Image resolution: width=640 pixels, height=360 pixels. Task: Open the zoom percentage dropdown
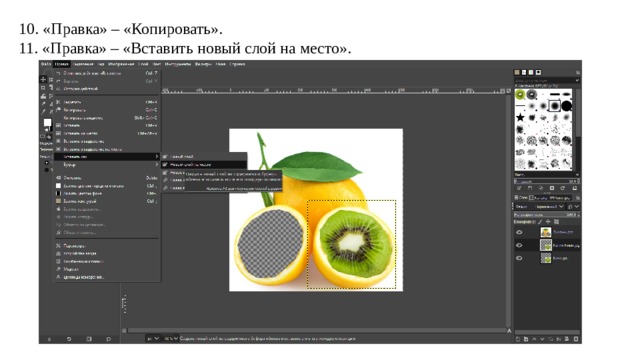pyautogui.click(x=171, y=339)
